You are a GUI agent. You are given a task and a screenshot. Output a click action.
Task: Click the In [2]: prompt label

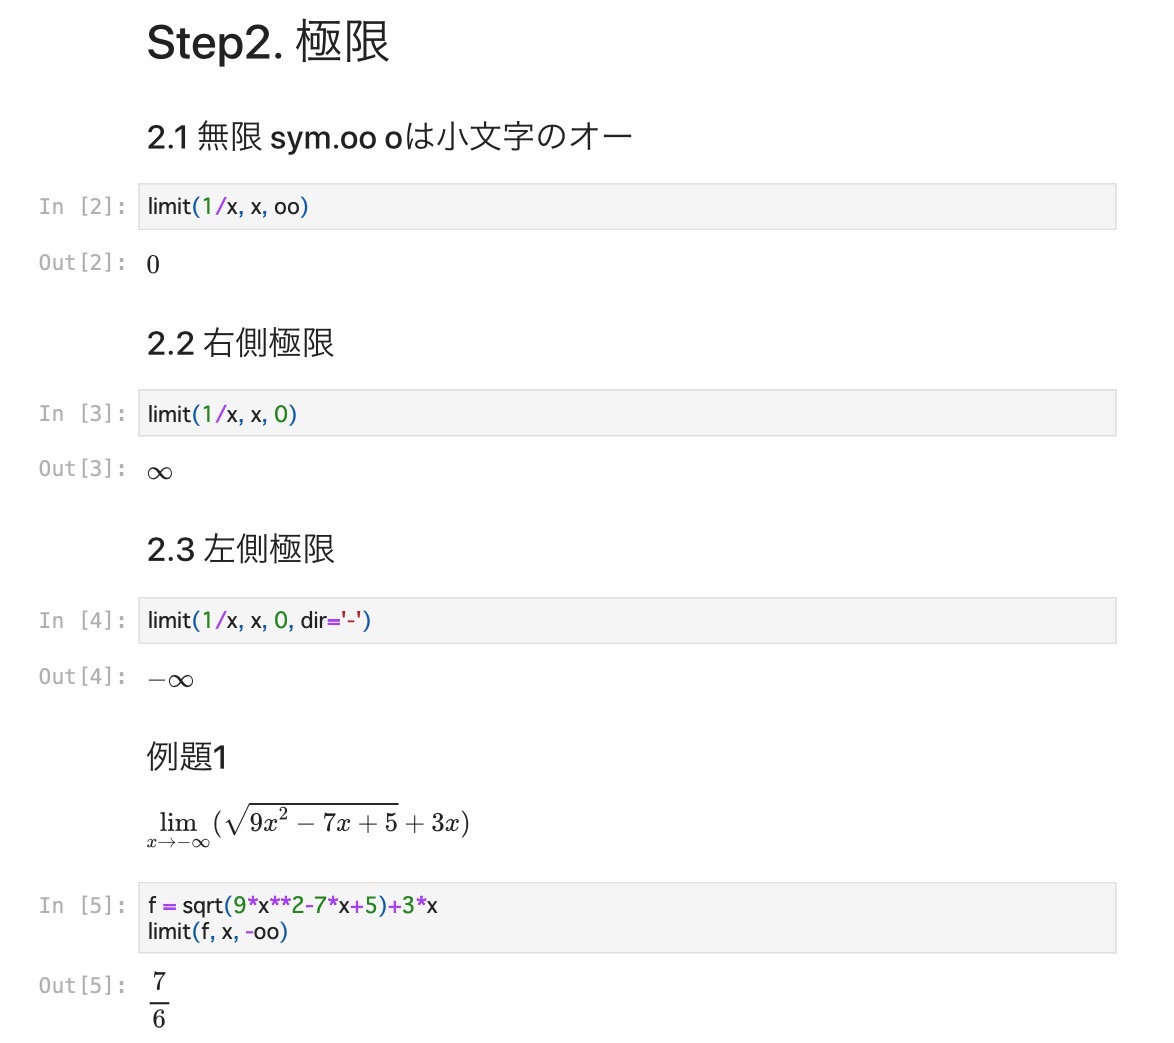pos(82,207)
